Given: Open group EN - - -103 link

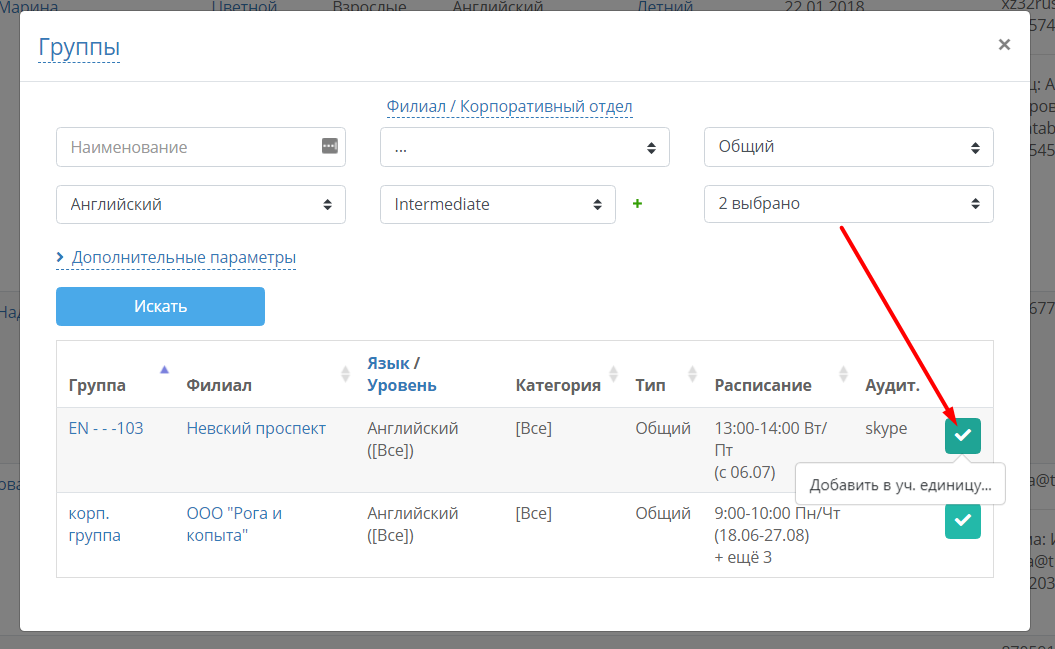Looking at the screenshot, I should click(106, 428).
